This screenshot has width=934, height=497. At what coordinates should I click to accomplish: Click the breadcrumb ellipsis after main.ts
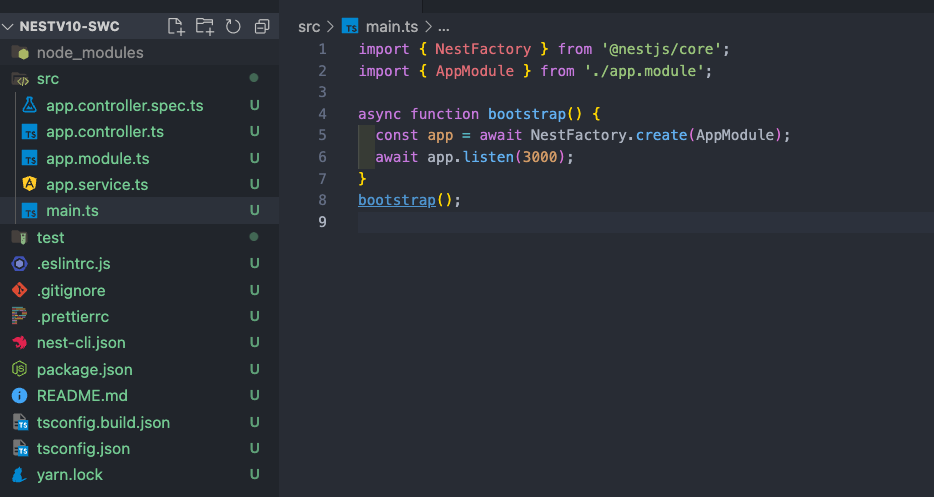pos(444,27)
